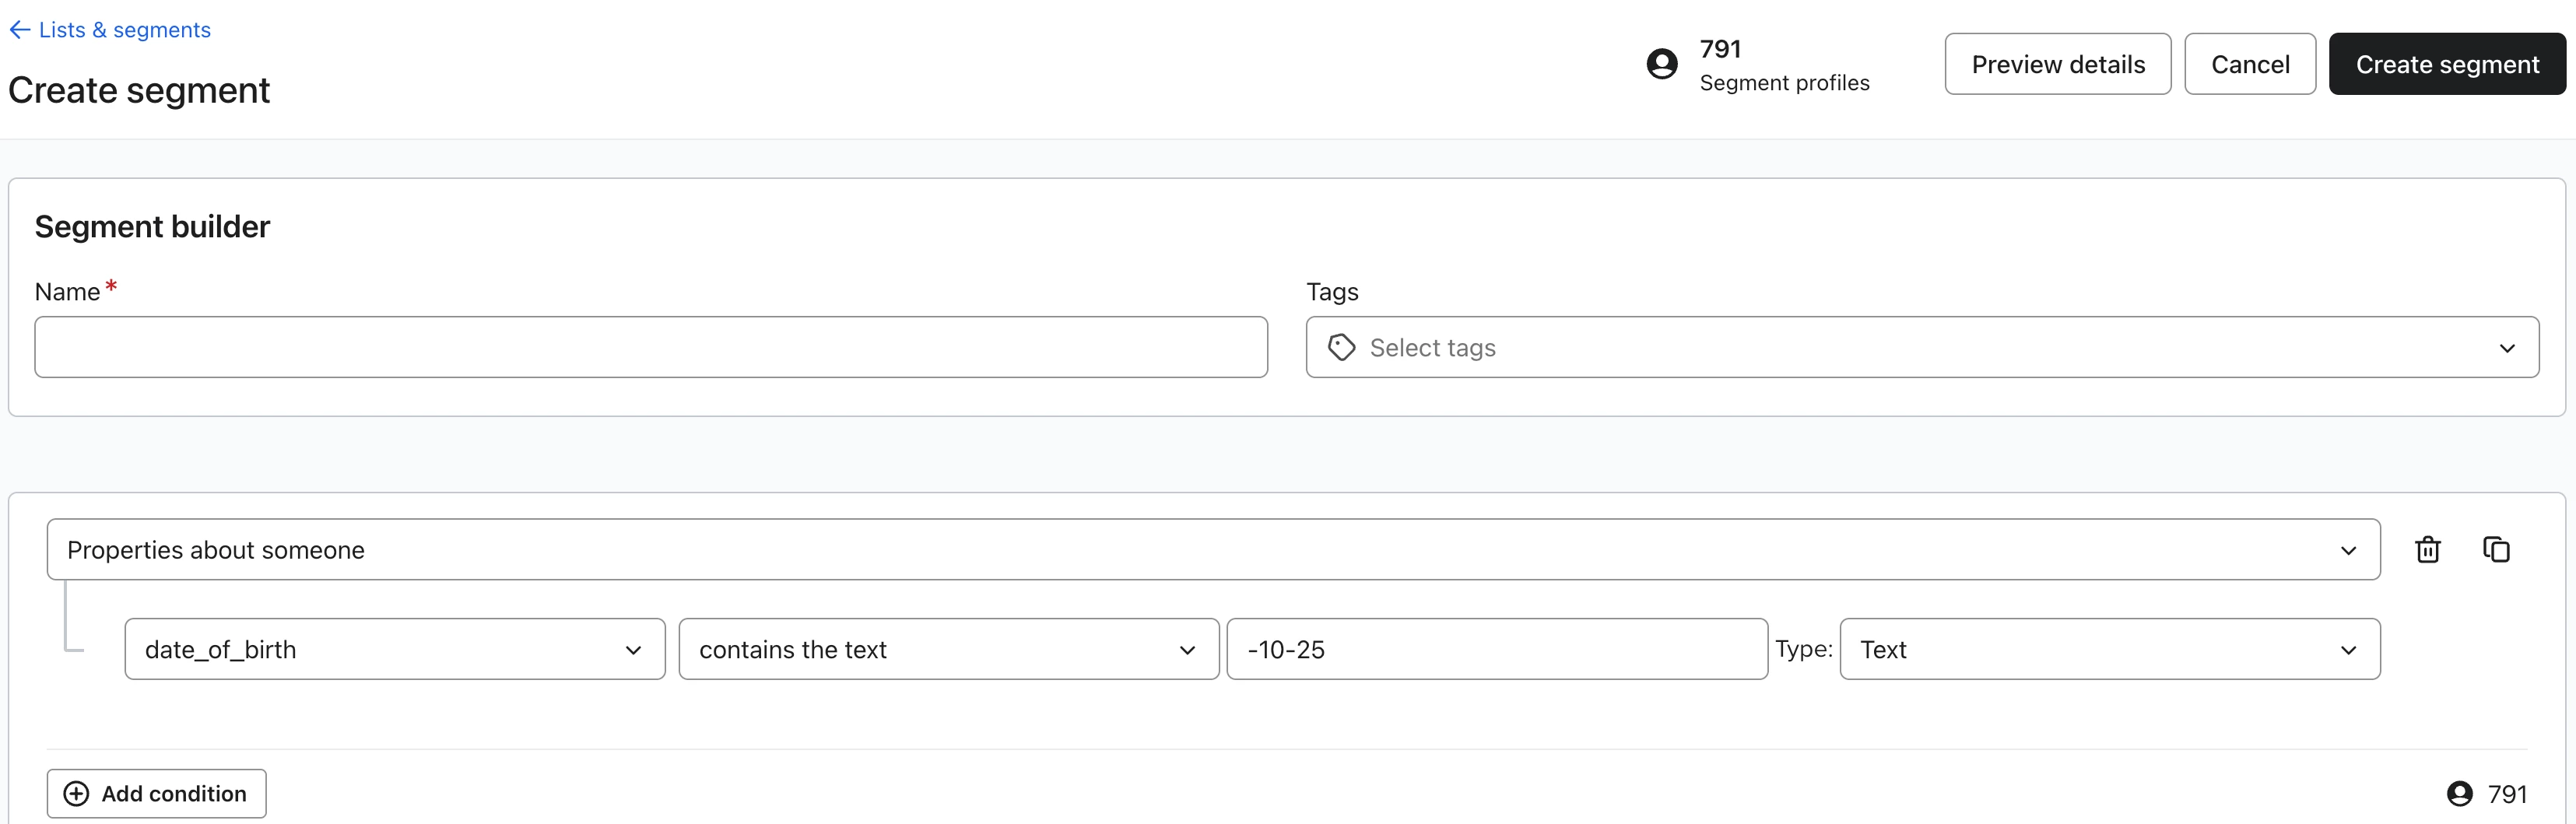Click the profile count icon near 791
Image resolution: width=2576 pixels, height=824 pixels.
(x=2459, y=793)
